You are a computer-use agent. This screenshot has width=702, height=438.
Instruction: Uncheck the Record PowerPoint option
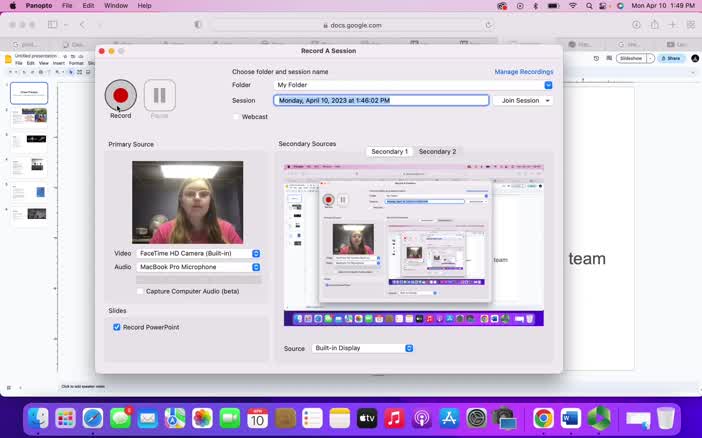click(x=117, y=327)
